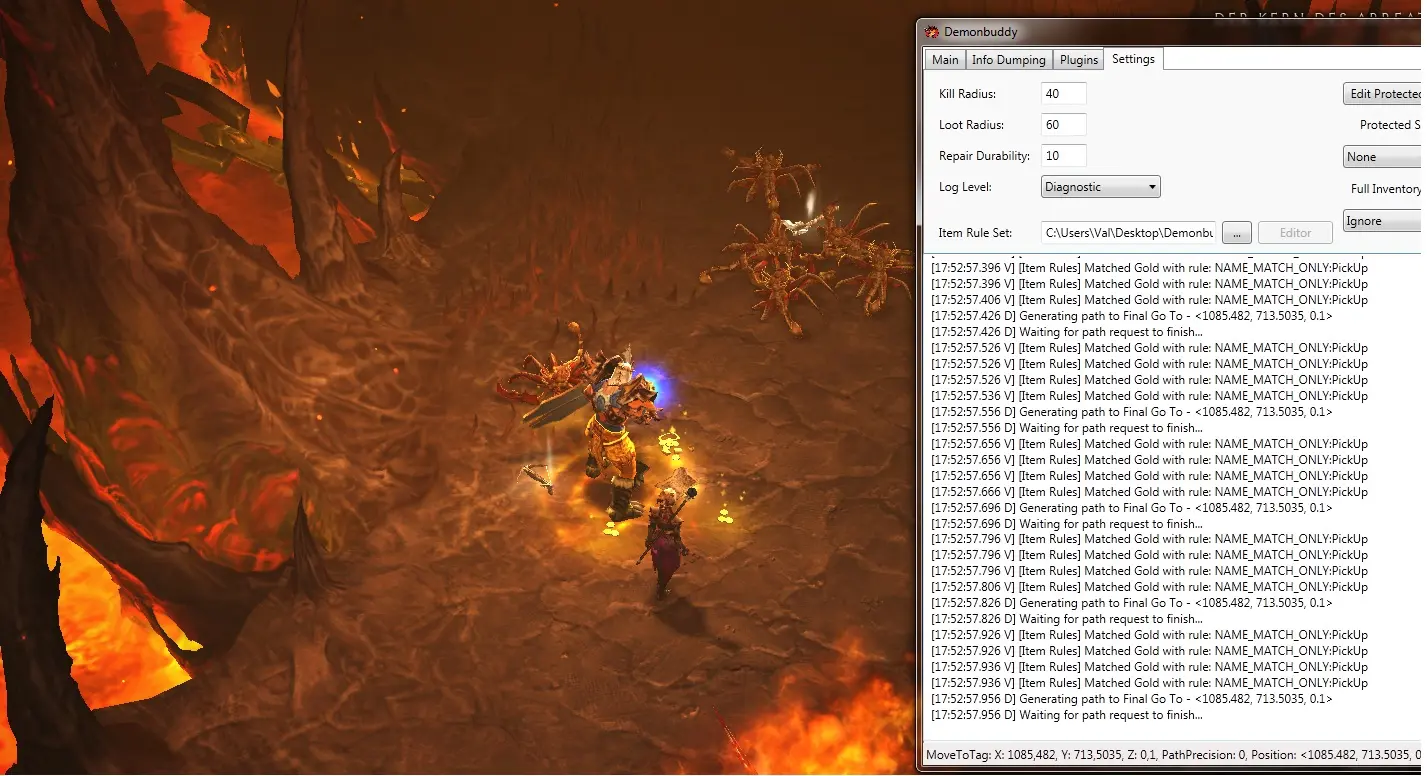Click the Demonbuddy title bar icon
This screenshot has width=1427, height=776.
tap(932, 32)
